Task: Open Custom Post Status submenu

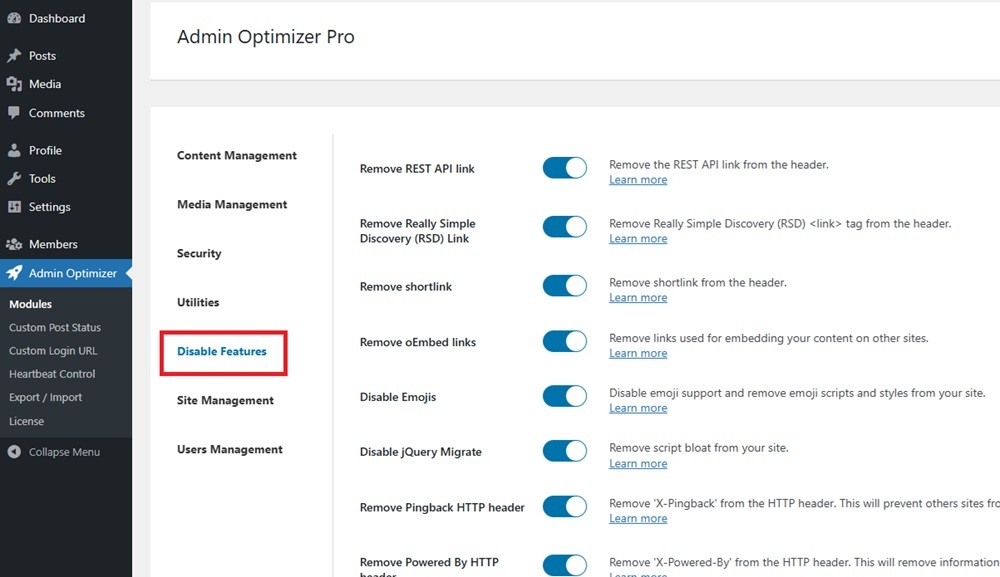Action: [55, 328]
